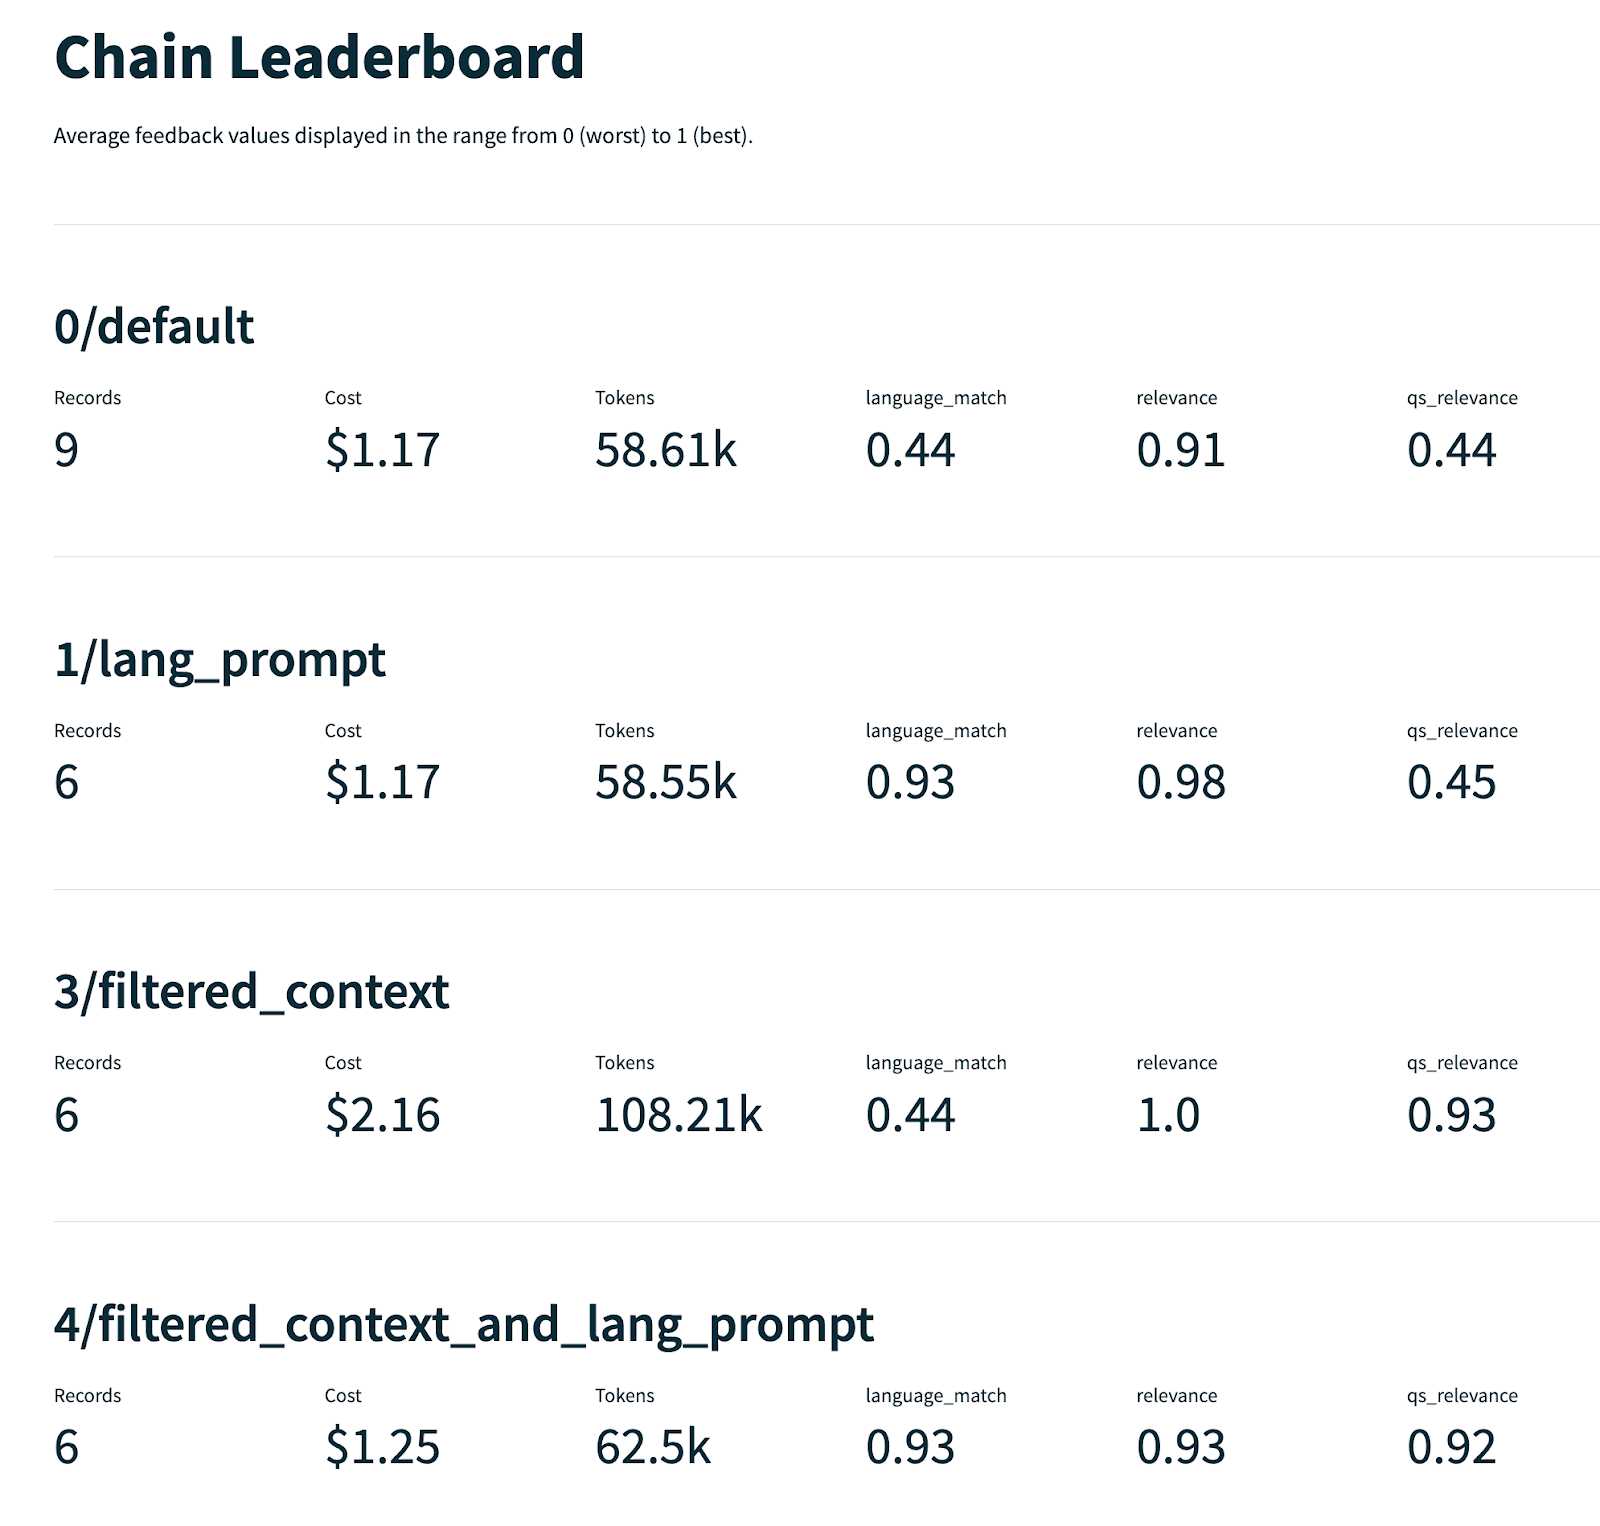This screenshot has height=1526, width=1600.
Task: Select the Records count 9 under 0/default
Action: 66,450
